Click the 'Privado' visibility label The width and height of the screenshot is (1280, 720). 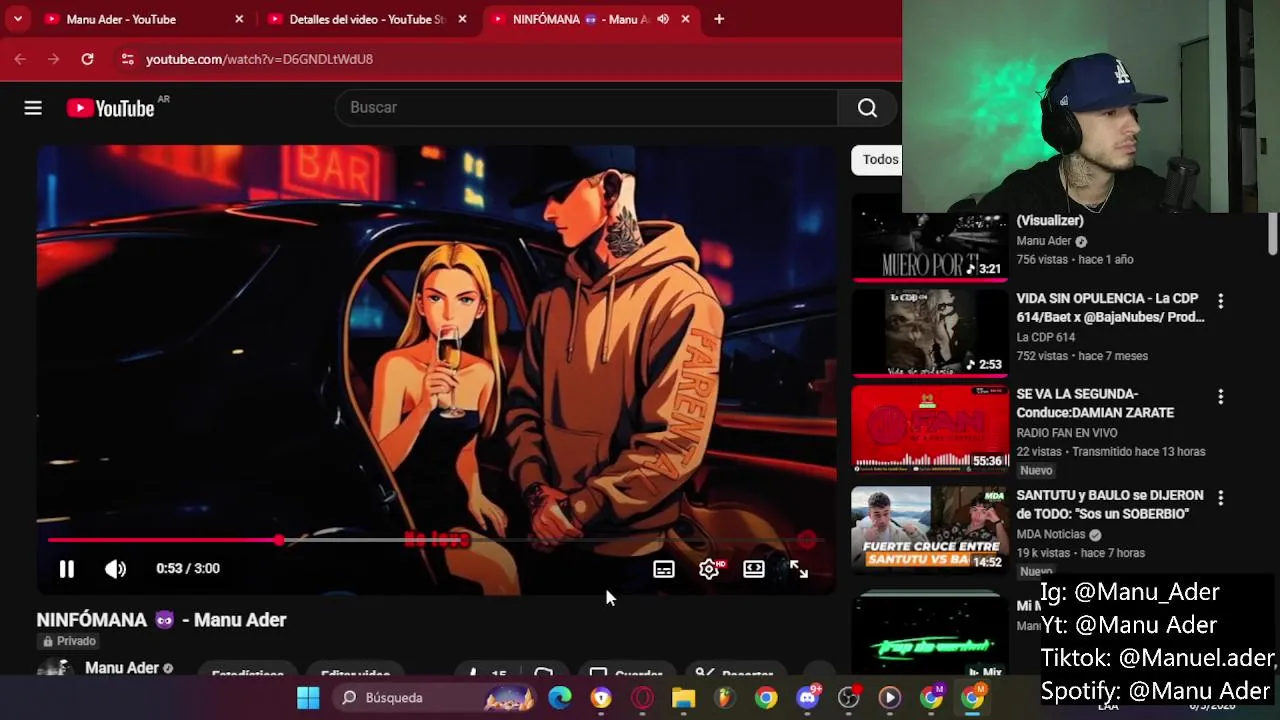(x=69, y=641)
